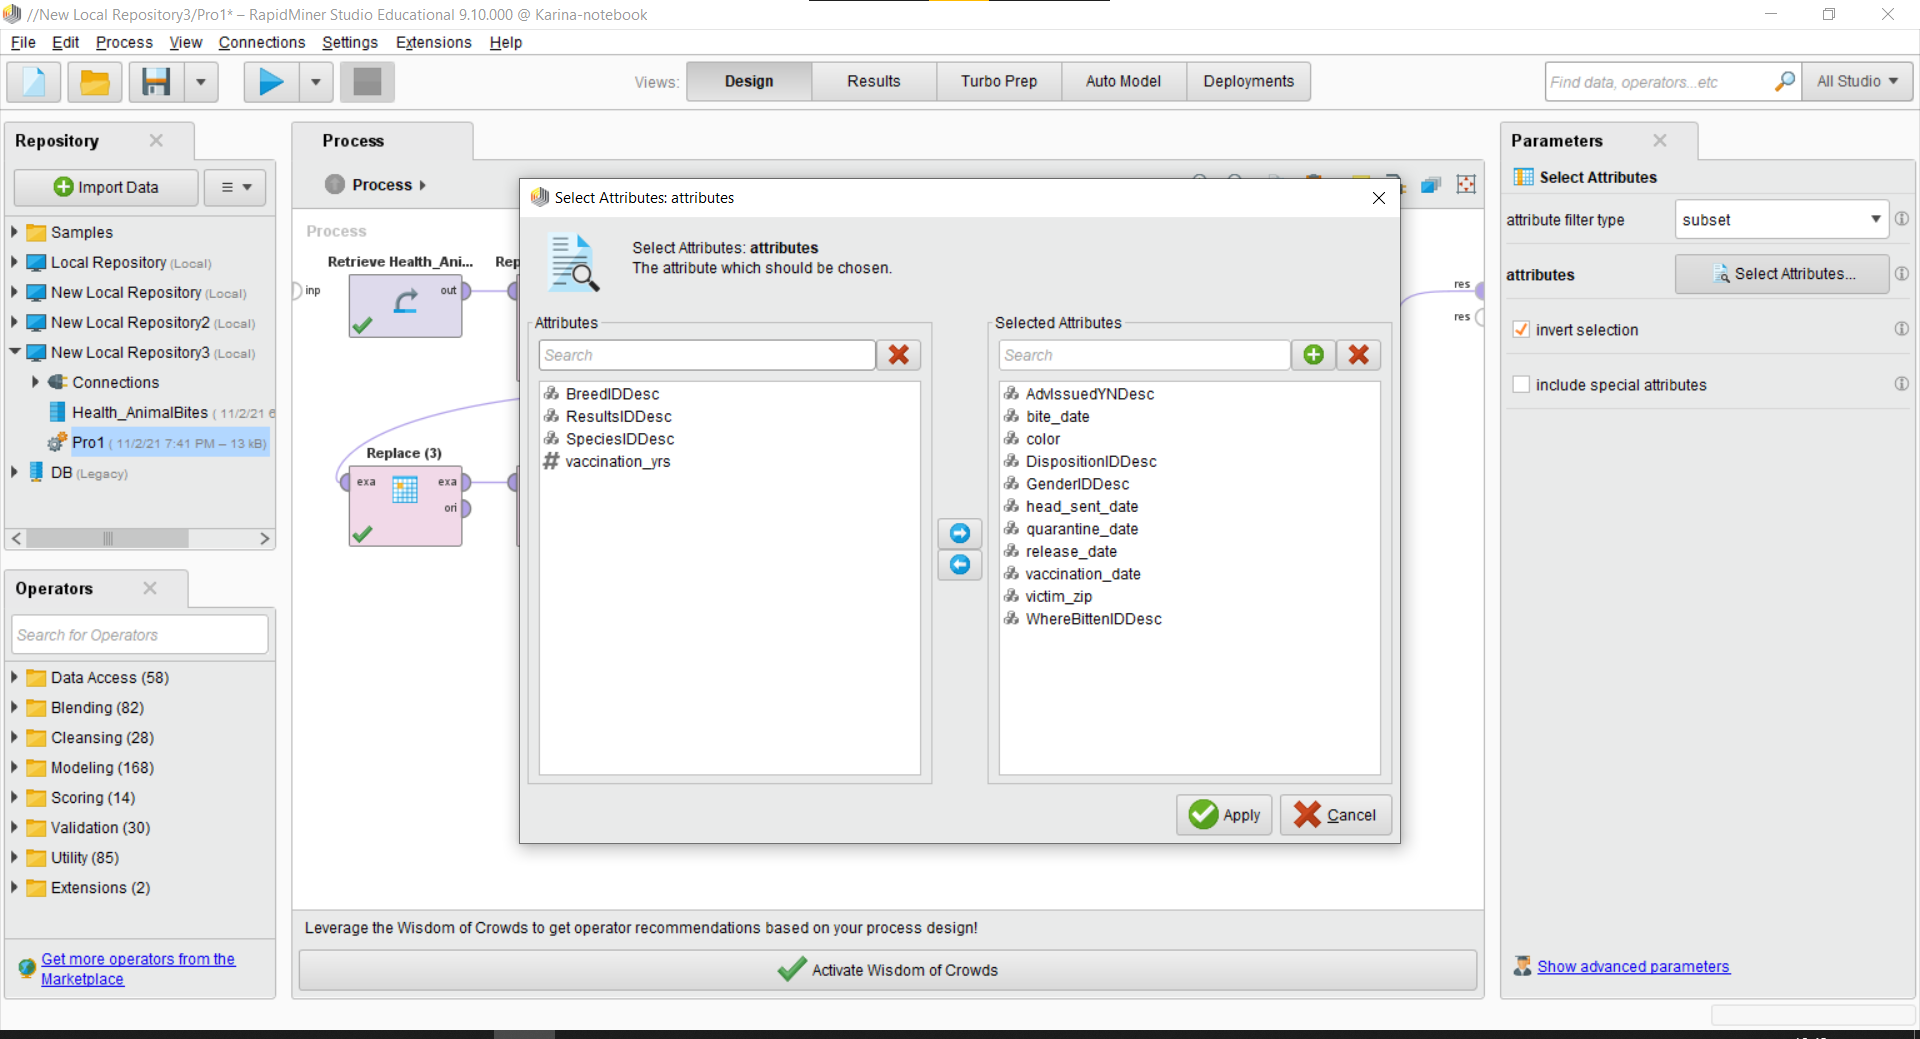Expand the Samples repository folder
This screenshot has height=1039, width=1920.
click(x=14, y=232)
